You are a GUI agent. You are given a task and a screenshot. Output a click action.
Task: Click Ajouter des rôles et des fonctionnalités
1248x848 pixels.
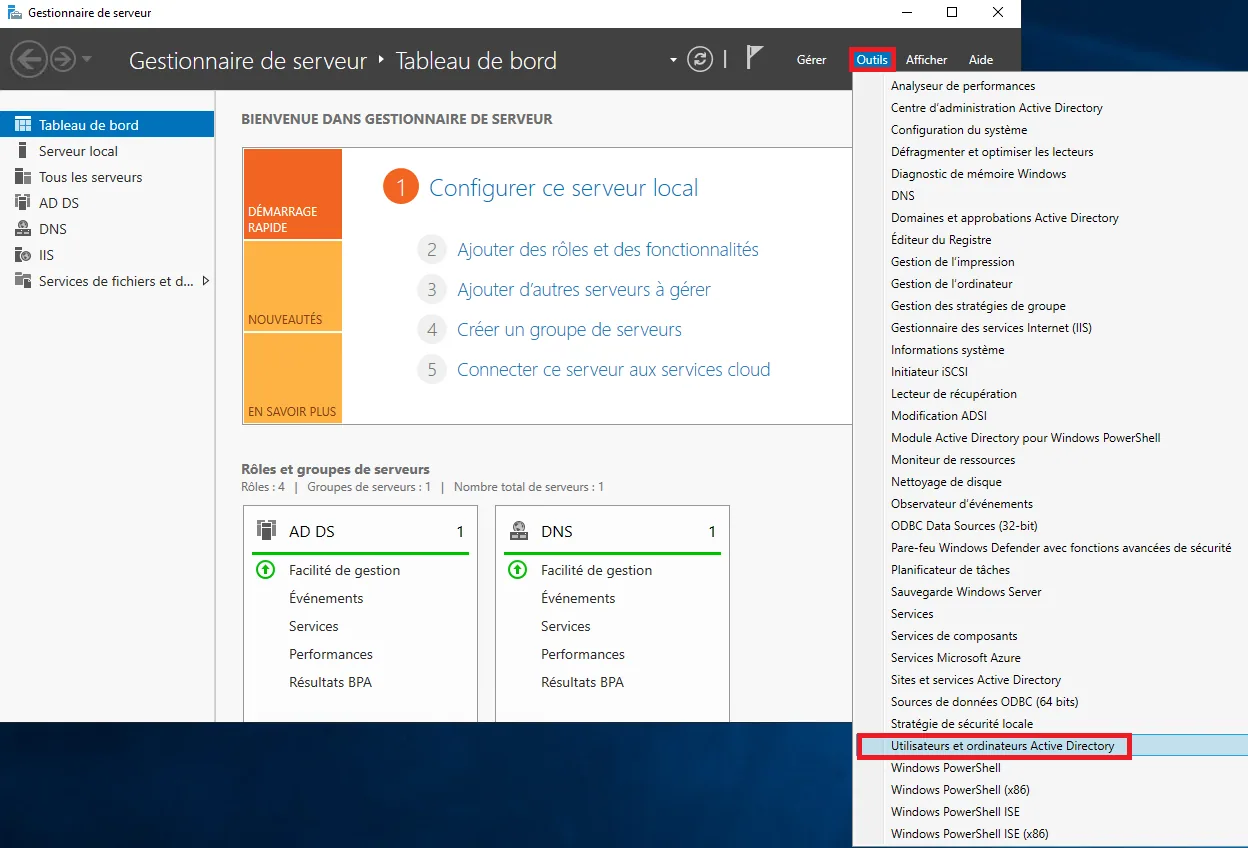click(x=608, y=250)
